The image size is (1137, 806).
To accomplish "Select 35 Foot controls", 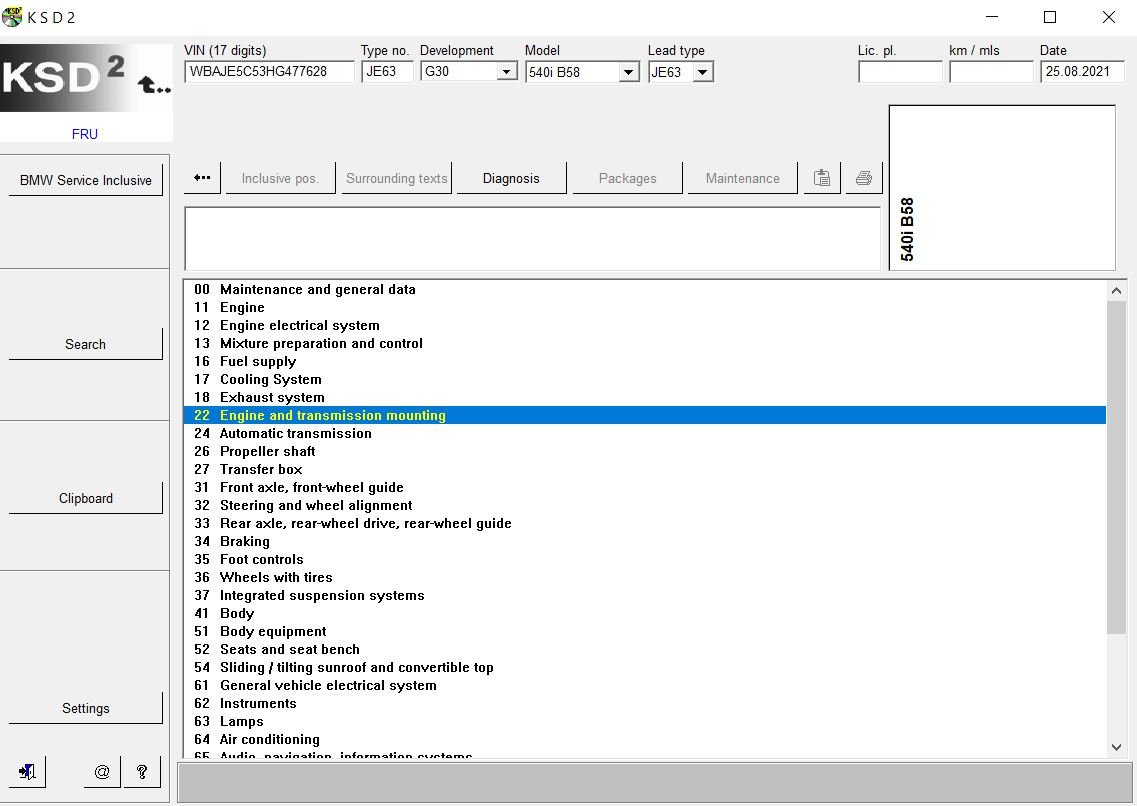I will [645, 559].
